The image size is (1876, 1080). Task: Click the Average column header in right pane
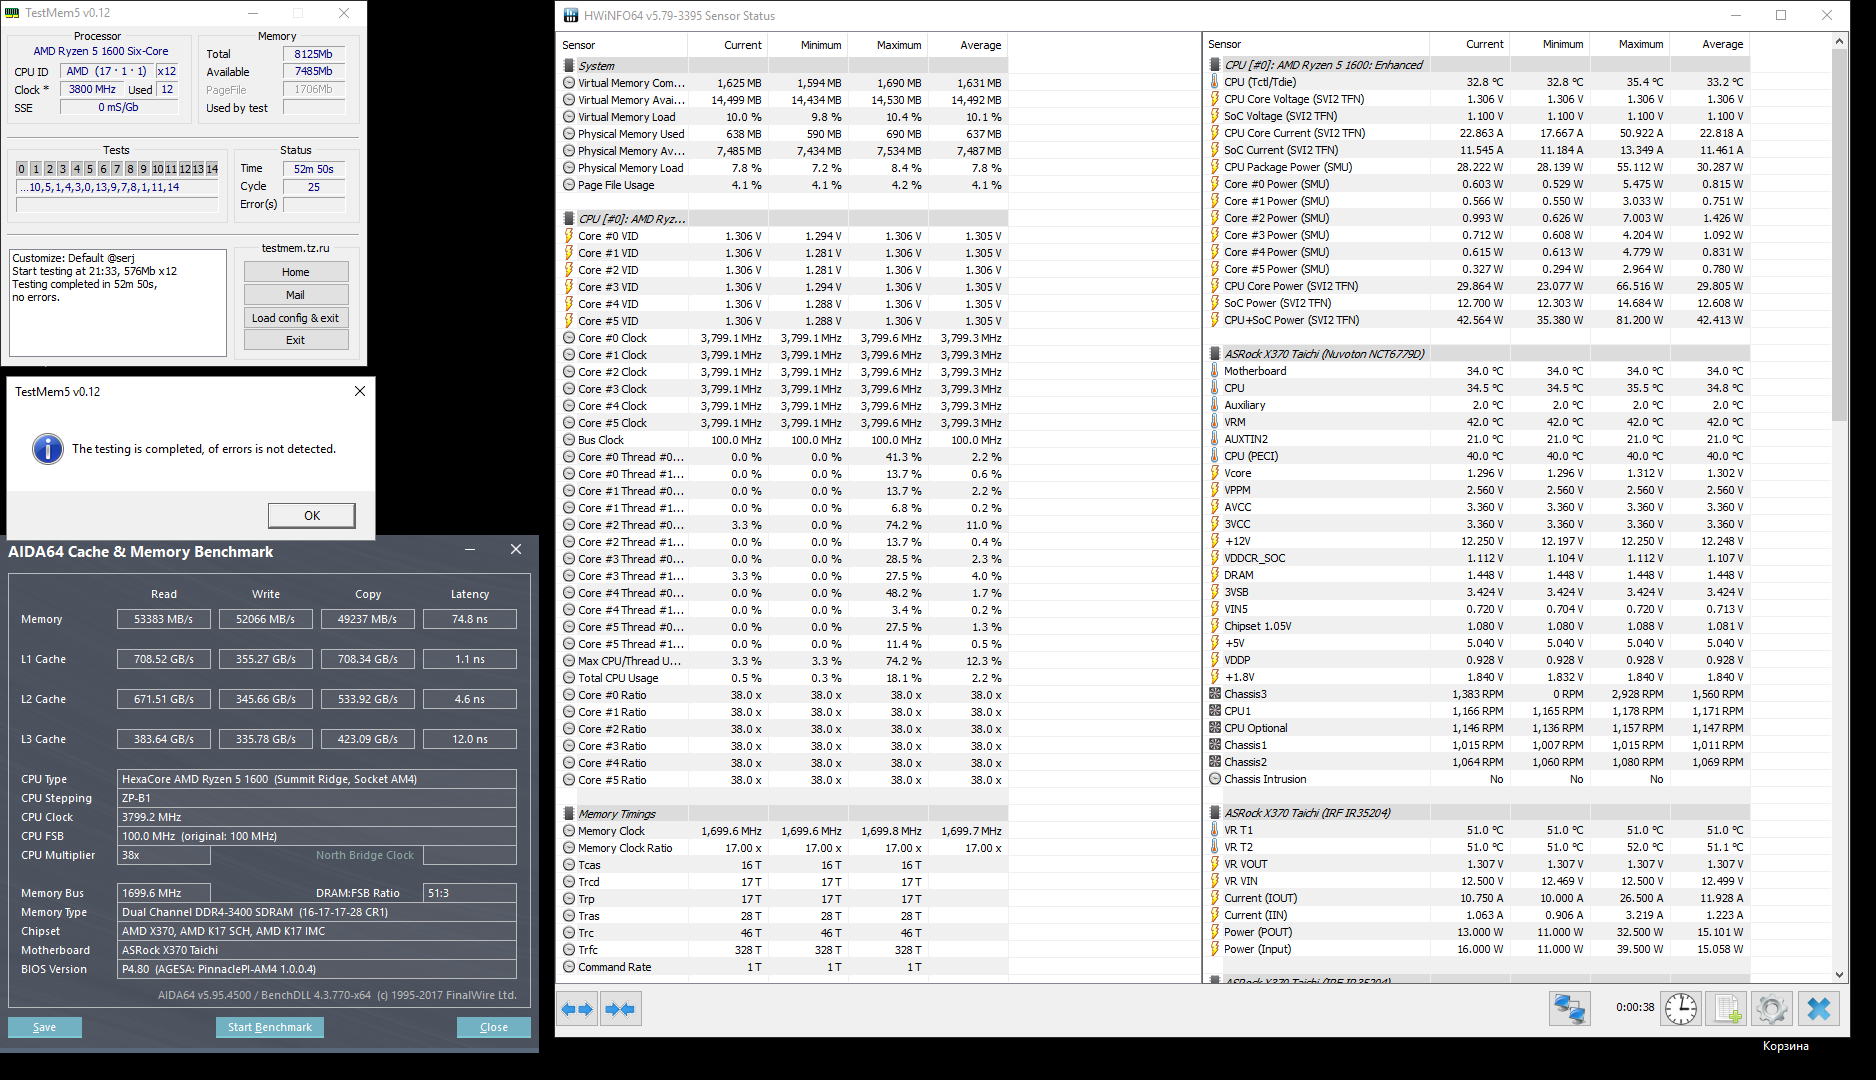pos(1710,44)
